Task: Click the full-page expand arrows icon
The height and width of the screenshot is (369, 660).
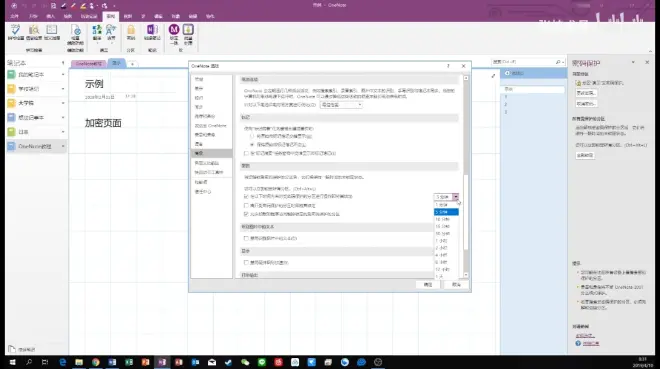Action: coord(493,76)
